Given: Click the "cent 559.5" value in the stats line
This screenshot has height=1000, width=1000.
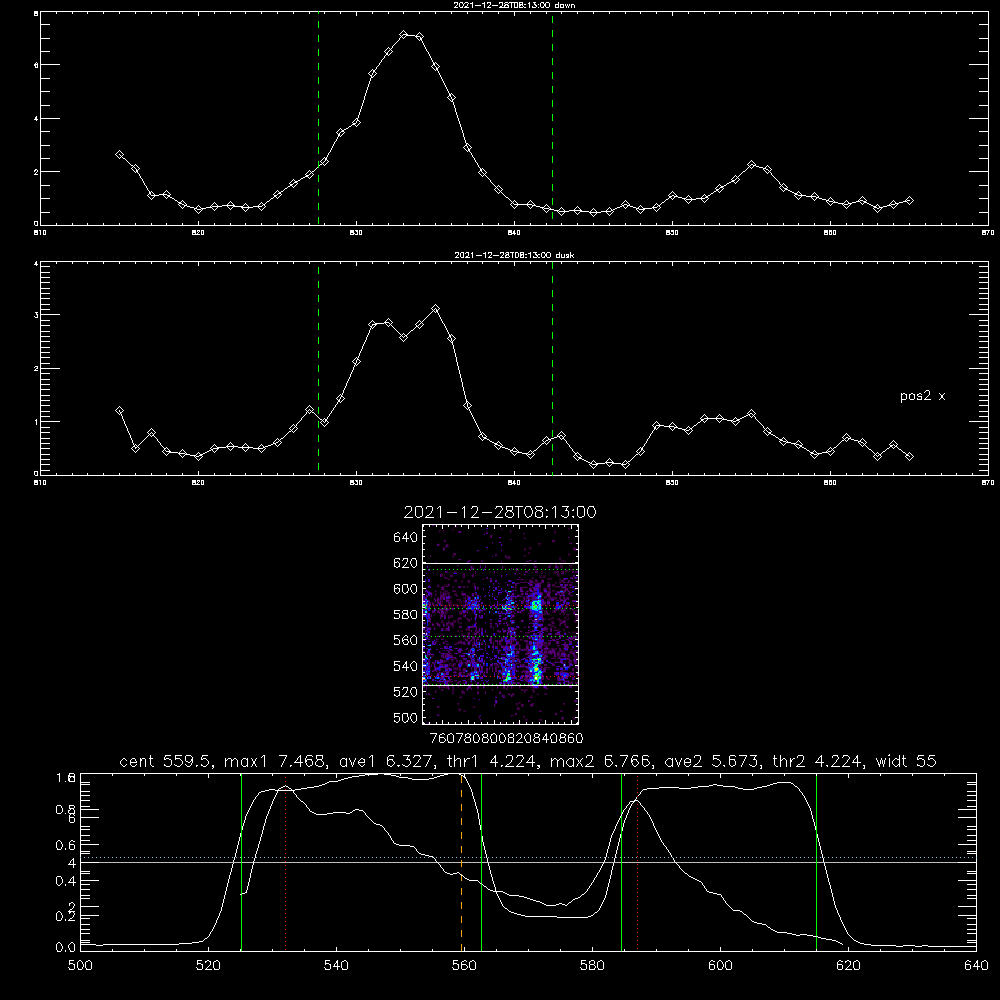Looking at the screenshot, I should (x=168, y=761).
